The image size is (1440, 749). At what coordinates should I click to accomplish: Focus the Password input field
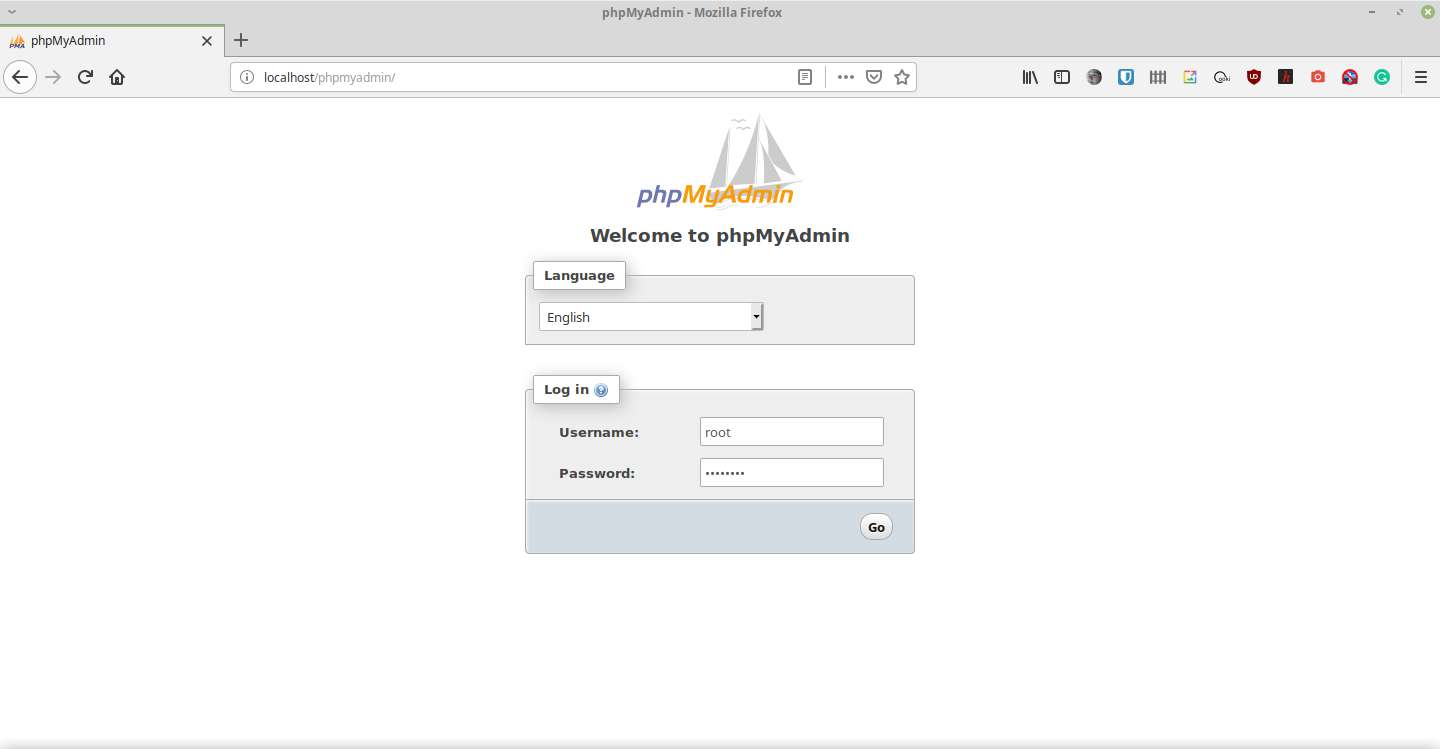click(792, 472)
